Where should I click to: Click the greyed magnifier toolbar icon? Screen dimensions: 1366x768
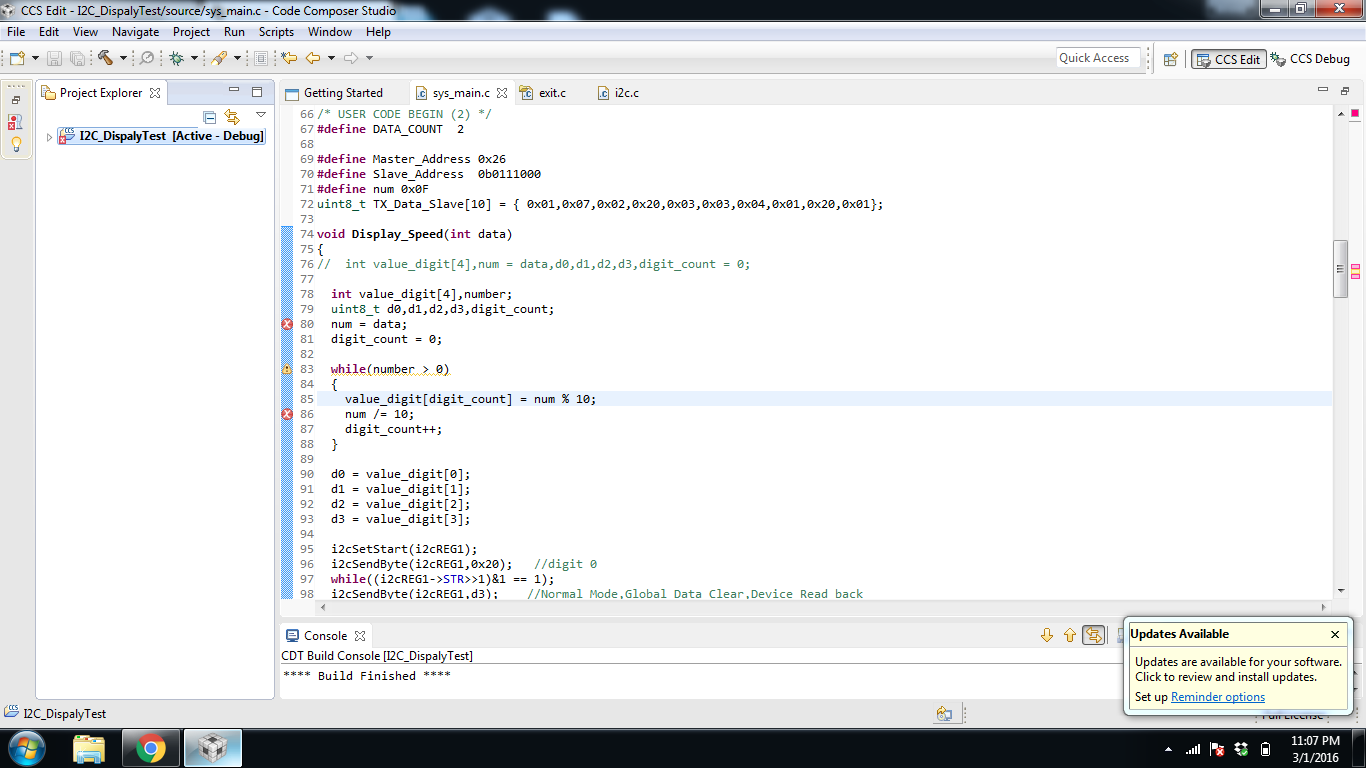(x=147, y=58)
